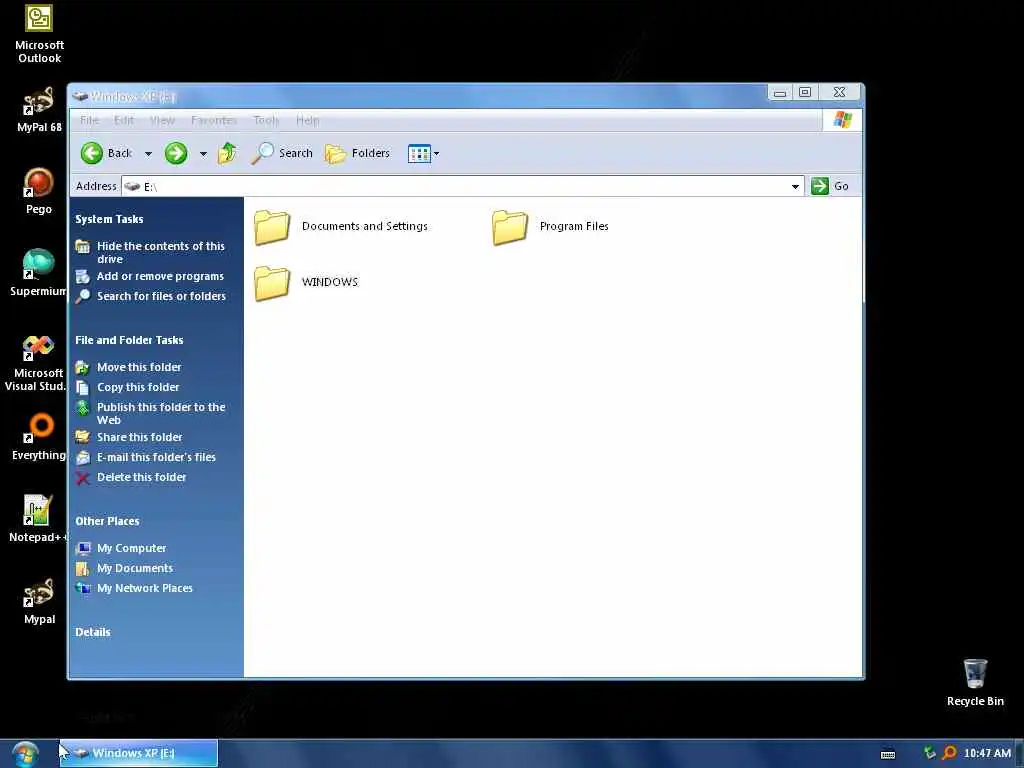Open My Documents from Other Places

tap(135, 569)
